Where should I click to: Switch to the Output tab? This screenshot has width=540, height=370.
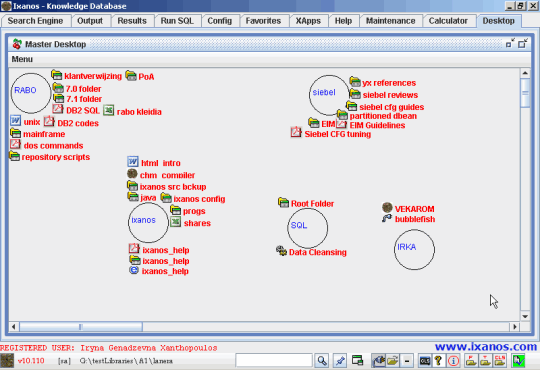(90, 21)
